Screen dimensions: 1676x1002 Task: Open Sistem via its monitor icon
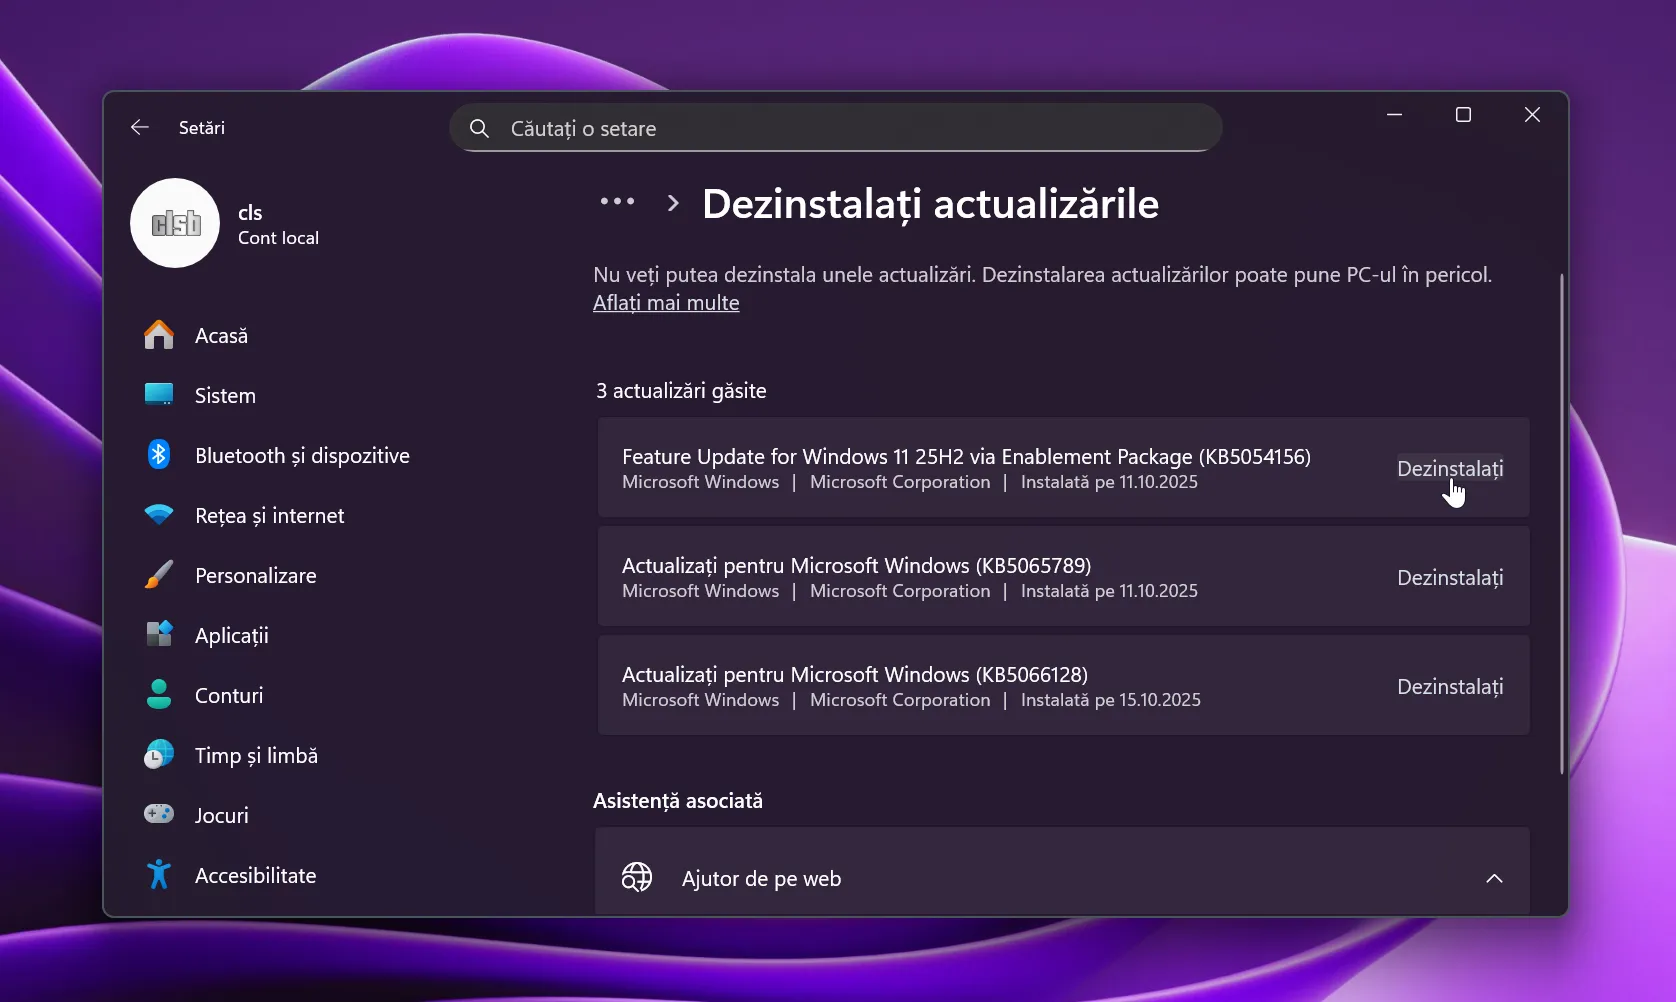(x=159, y=395)
